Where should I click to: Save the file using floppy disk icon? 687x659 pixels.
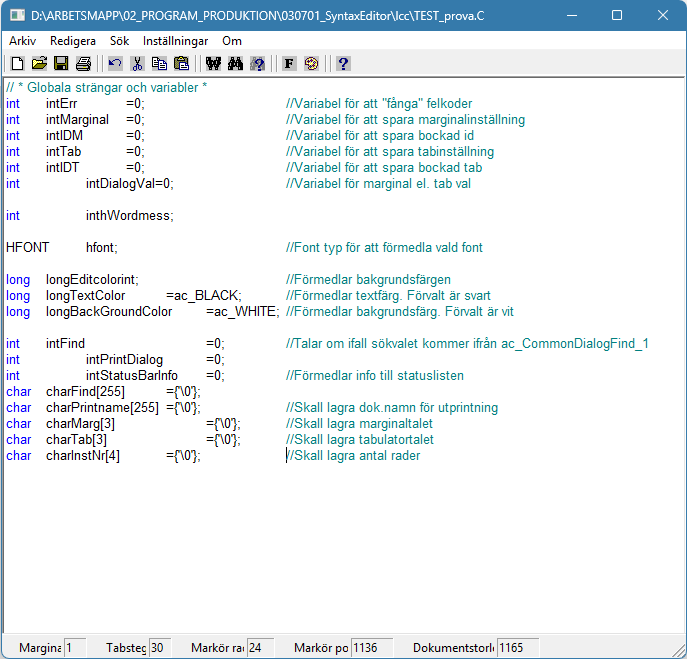click(61, 64)
